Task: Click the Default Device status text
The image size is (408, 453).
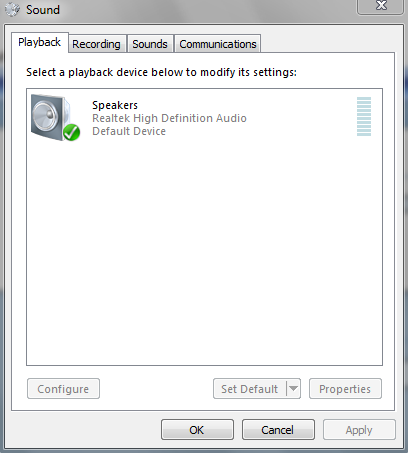Action: tap(129, 131)
